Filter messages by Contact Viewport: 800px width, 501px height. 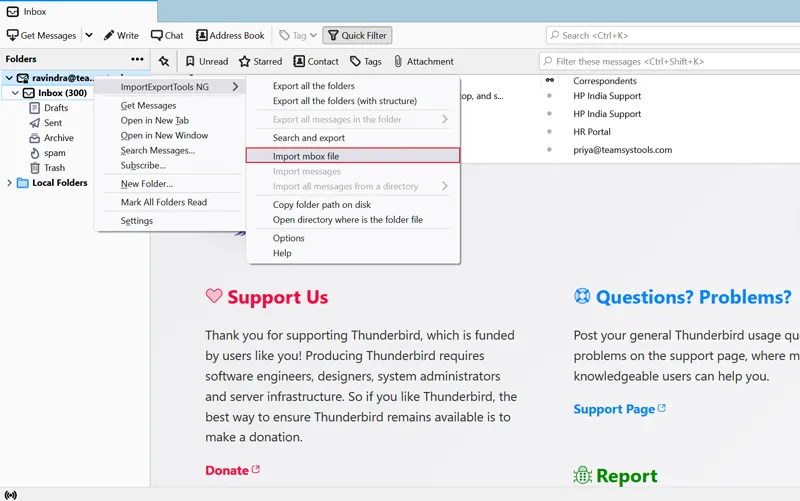tap(316, 61)
